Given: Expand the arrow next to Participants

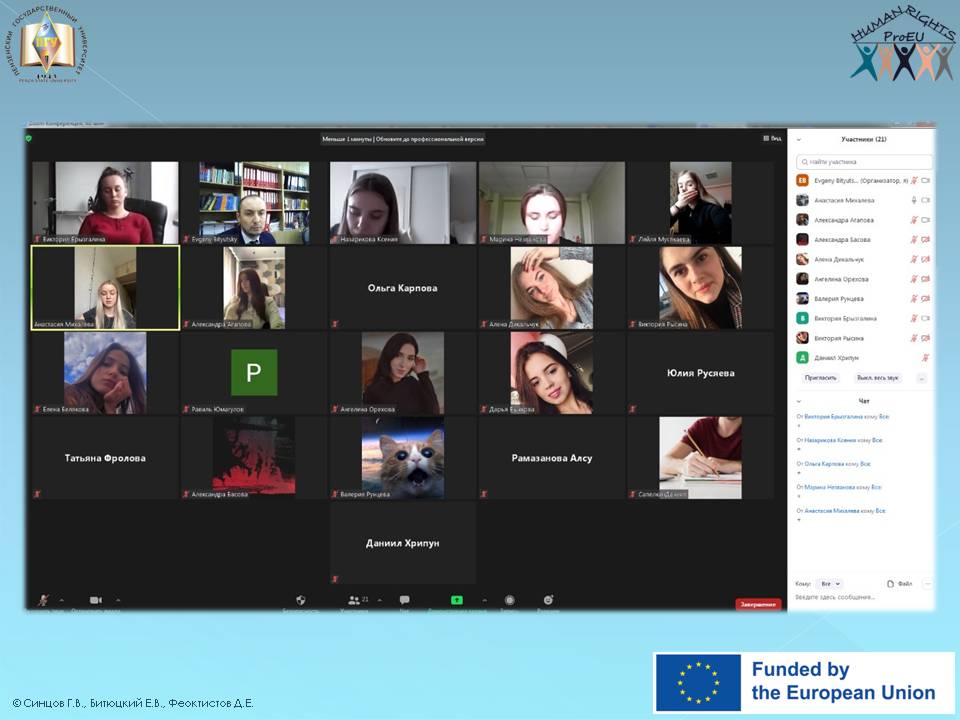Looking at the screenshot, I should [380, 600].
